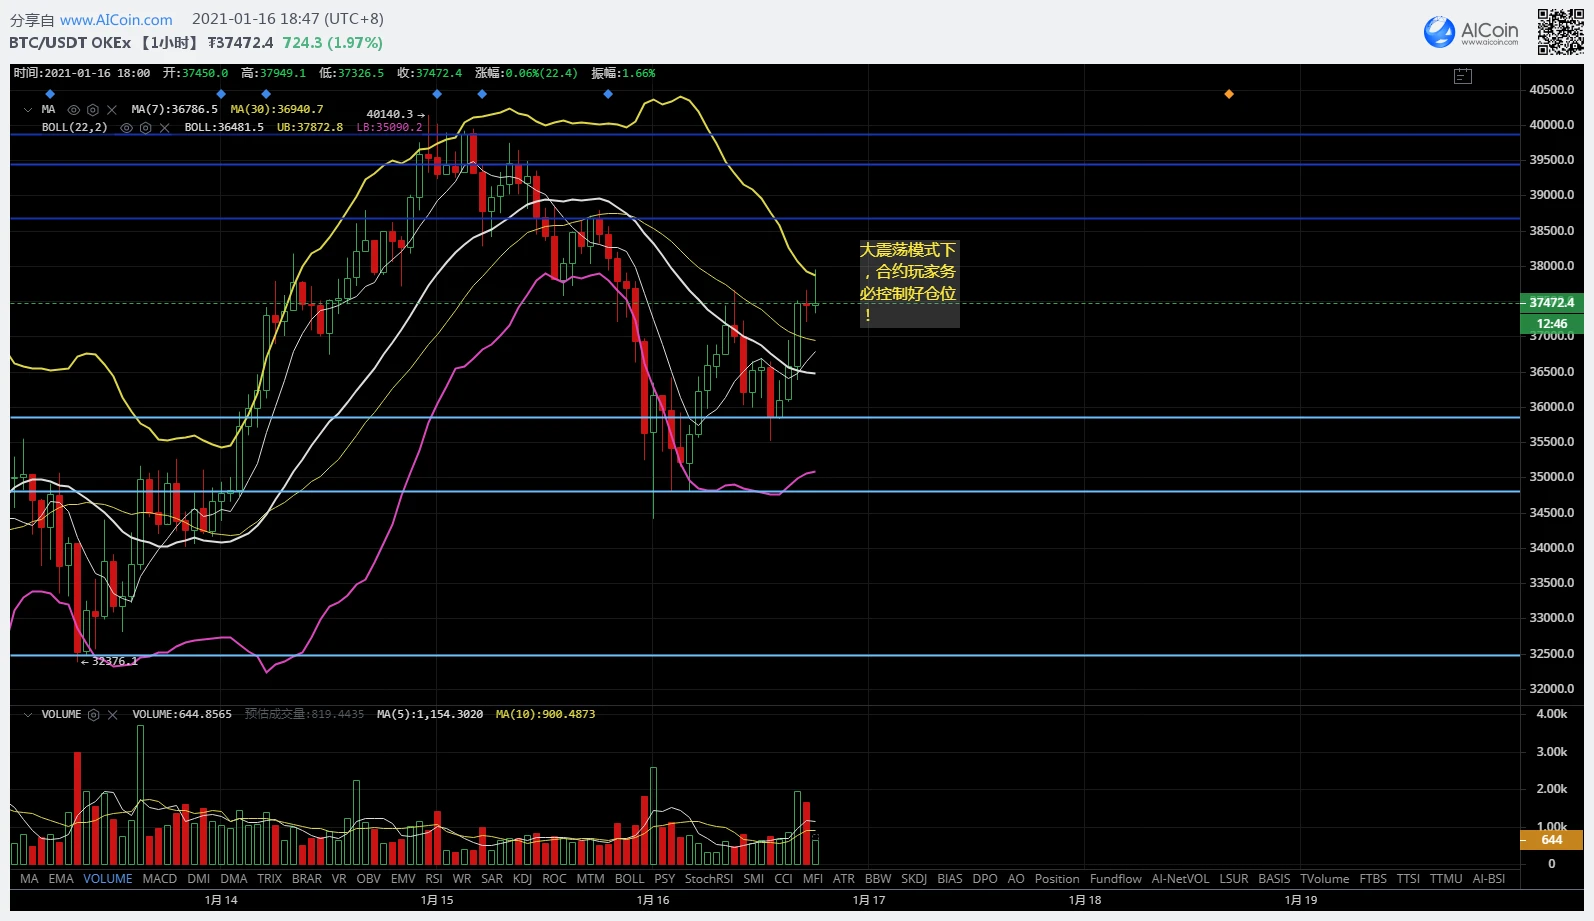The height and width of the screenshot is (921, 1594).
Task: Collapse the VOLUME panel legend chevron
Action: click(x=28, y=715)
